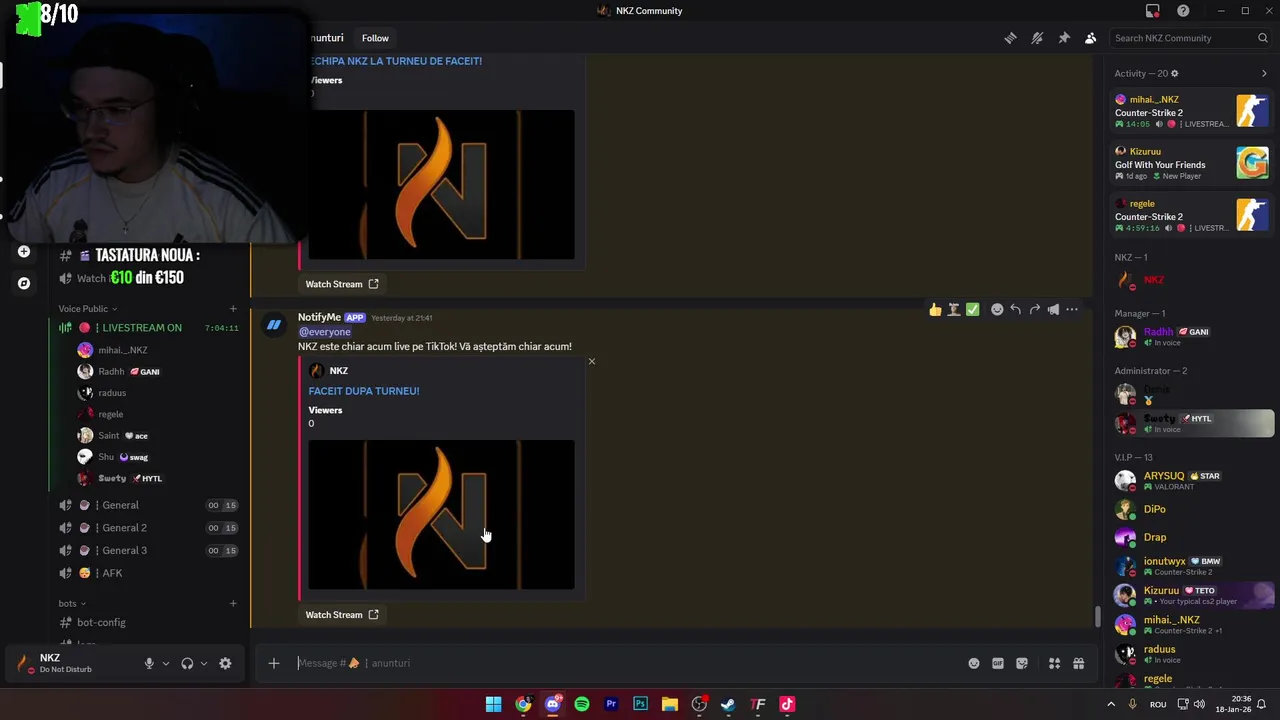
Task: Open Drap in member list
Action: (x=1192, y=537)
